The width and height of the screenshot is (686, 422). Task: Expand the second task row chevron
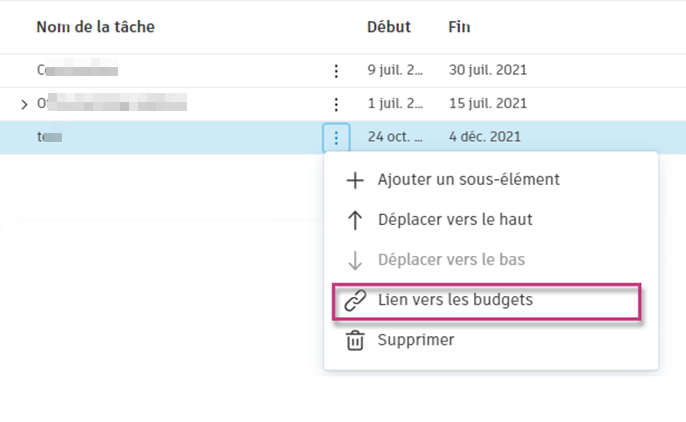pos(24,104)
